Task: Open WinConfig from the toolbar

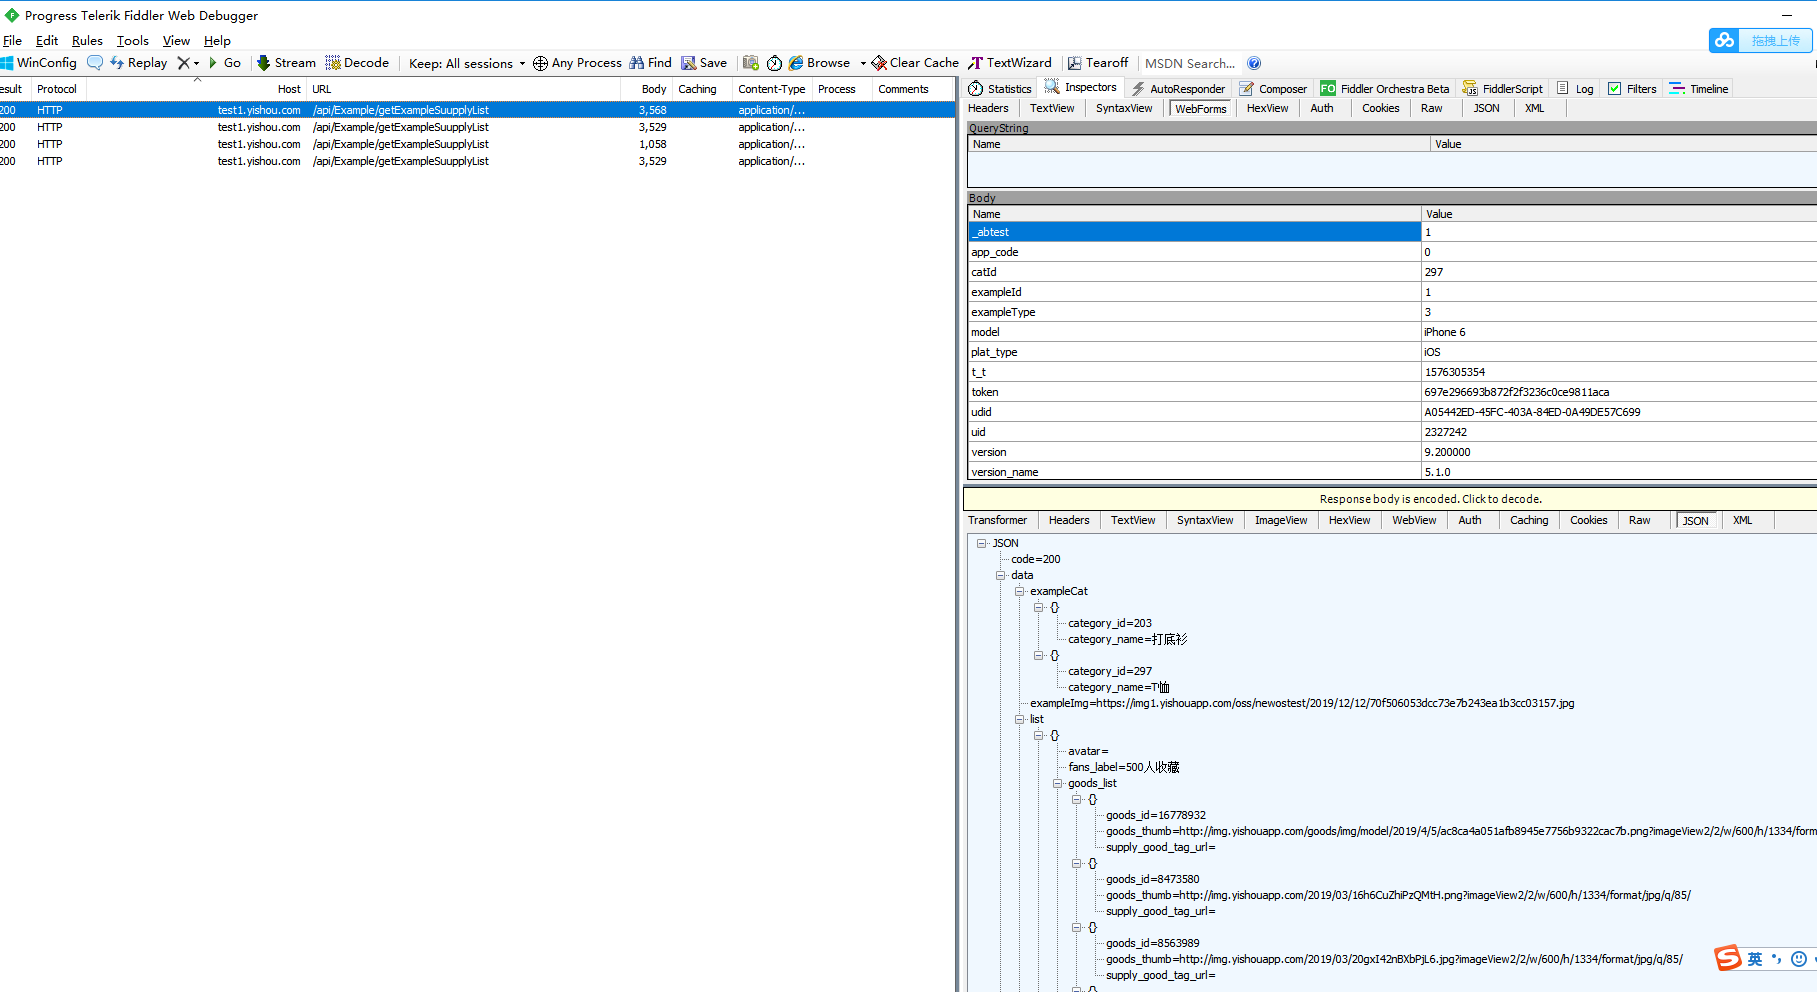Action: (39, 63)
